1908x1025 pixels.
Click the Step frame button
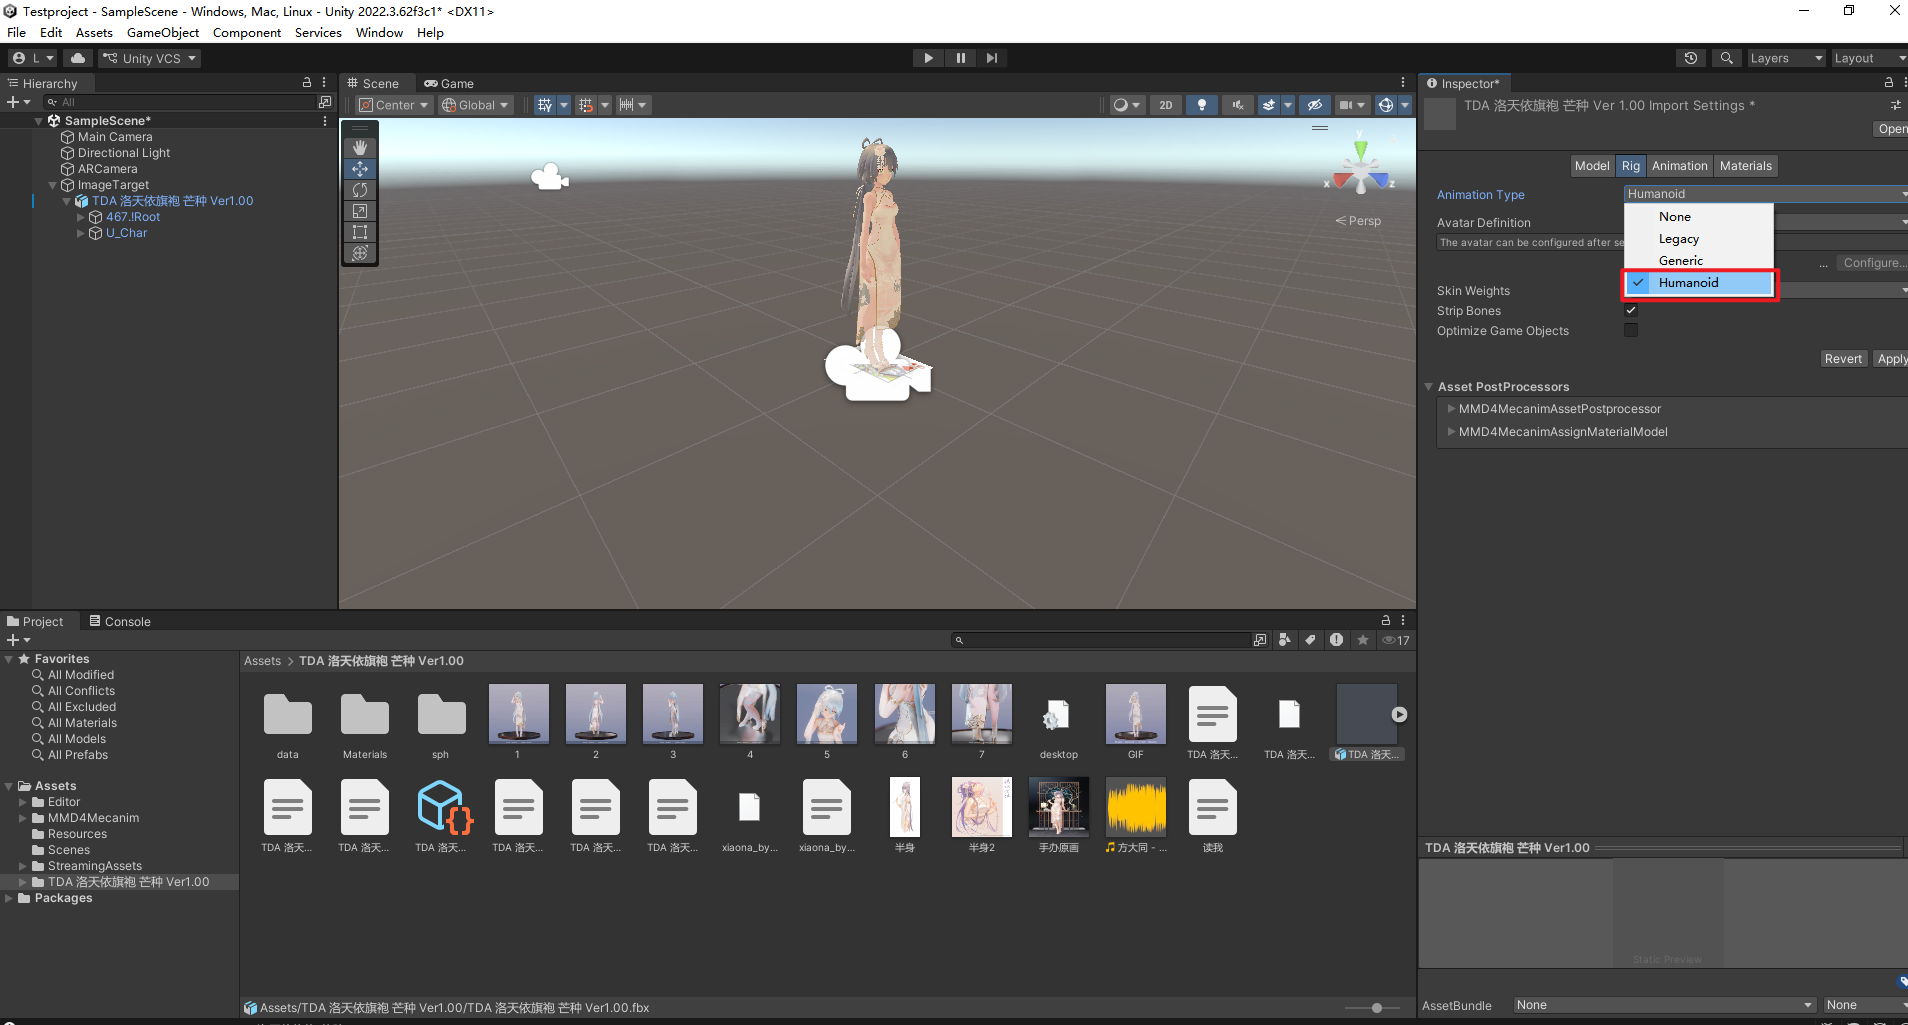point(991,58)
